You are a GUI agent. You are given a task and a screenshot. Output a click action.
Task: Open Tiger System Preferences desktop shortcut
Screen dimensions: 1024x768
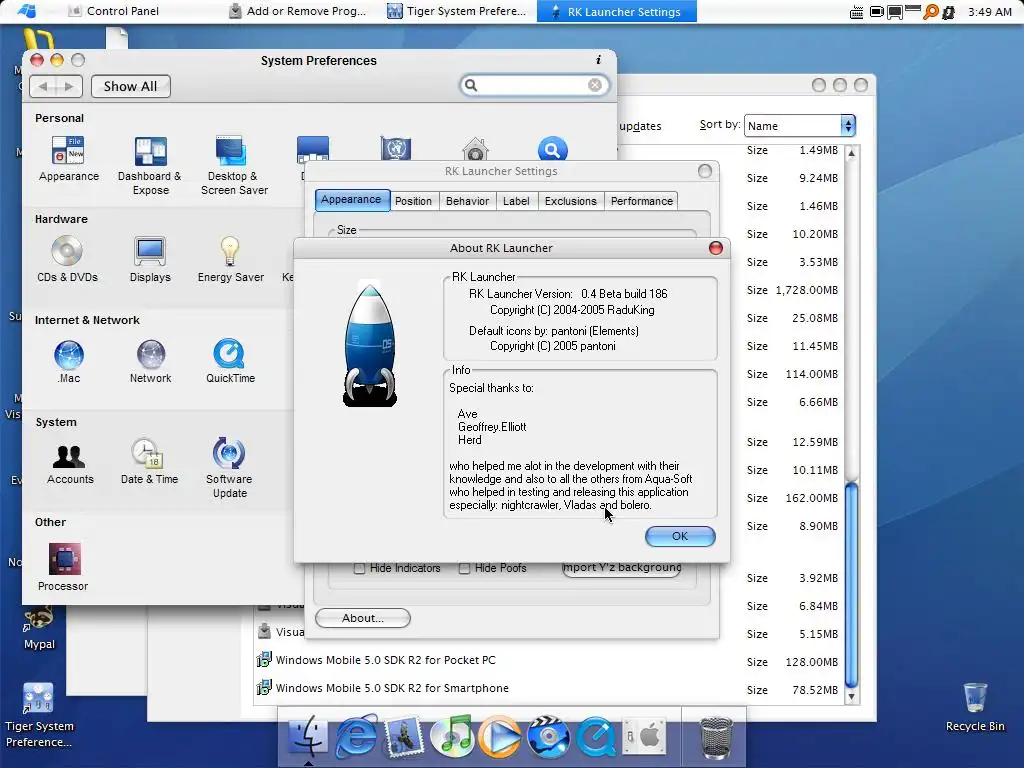[39, 715]
